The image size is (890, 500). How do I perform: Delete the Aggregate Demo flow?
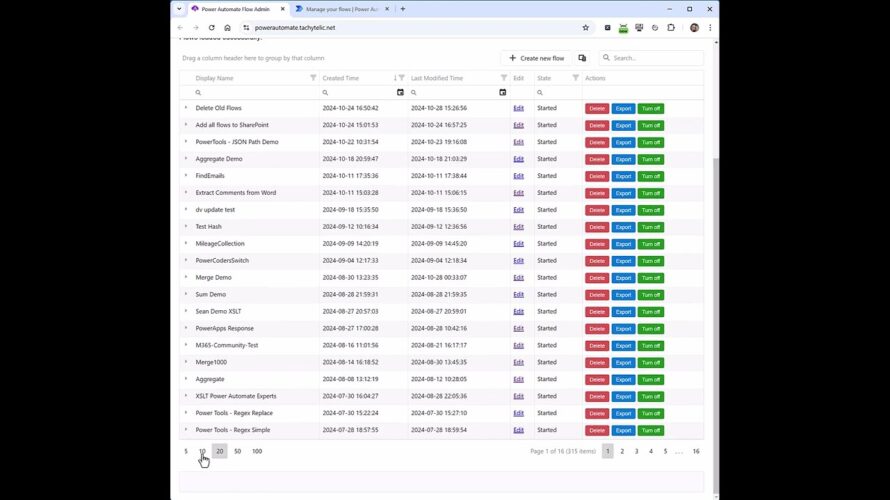point(597,159)
